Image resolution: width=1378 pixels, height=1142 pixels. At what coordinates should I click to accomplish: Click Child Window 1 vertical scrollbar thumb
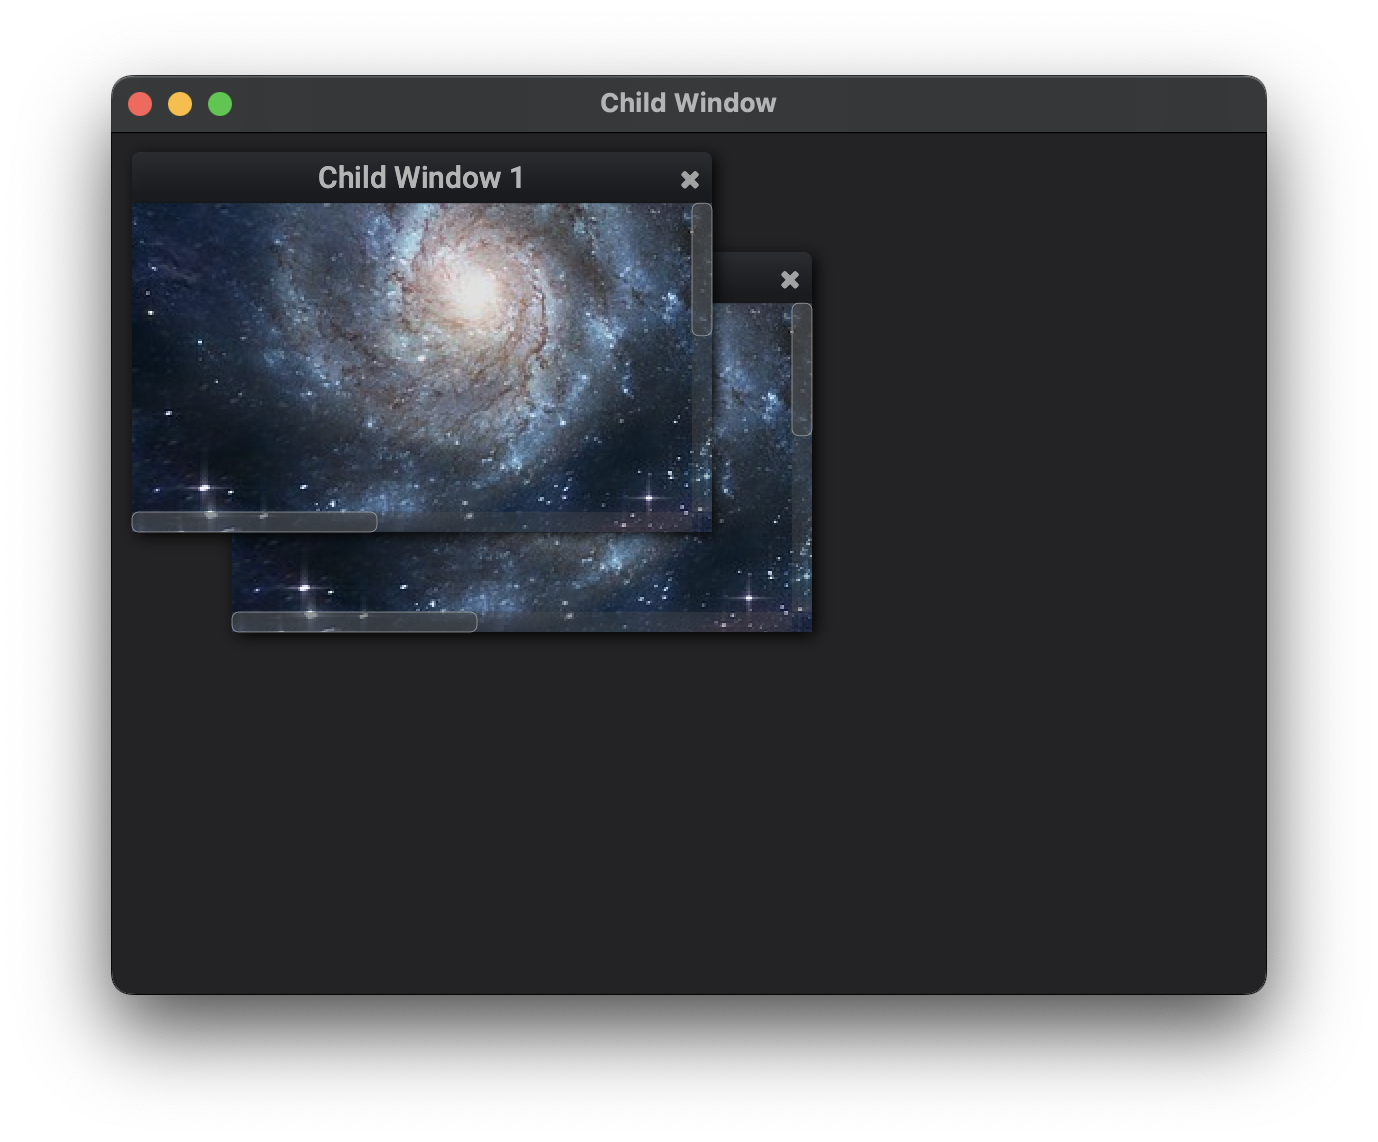coord(702,269)
